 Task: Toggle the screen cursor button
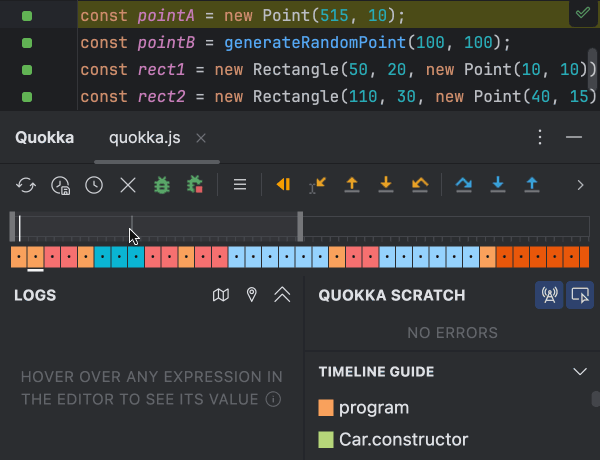tap(580, 295)
